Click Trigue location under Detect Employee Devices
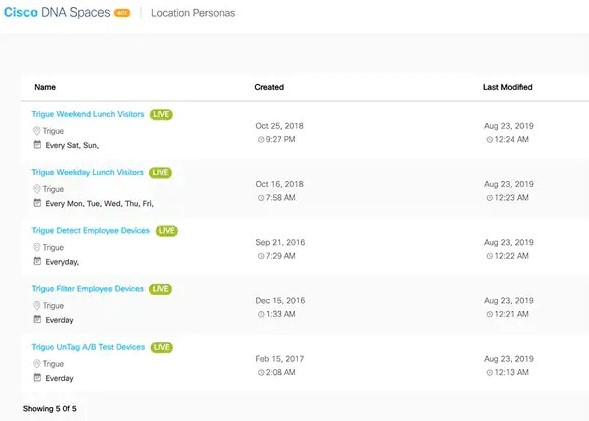 coord(53,247)
